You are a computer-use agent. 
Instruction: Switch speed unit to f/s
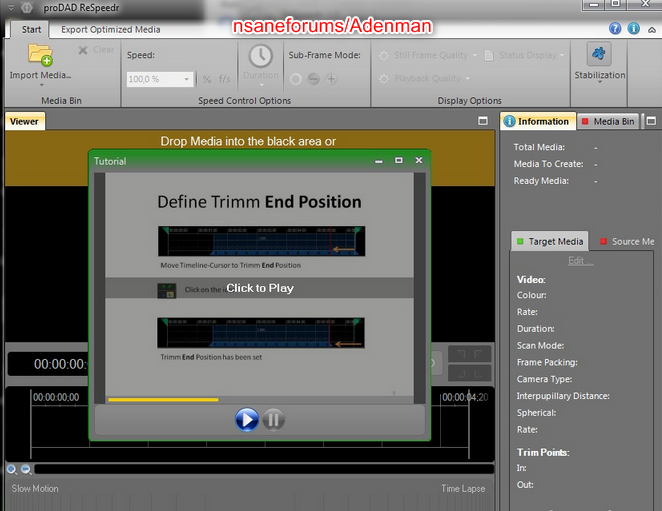[x=224, y=79]
